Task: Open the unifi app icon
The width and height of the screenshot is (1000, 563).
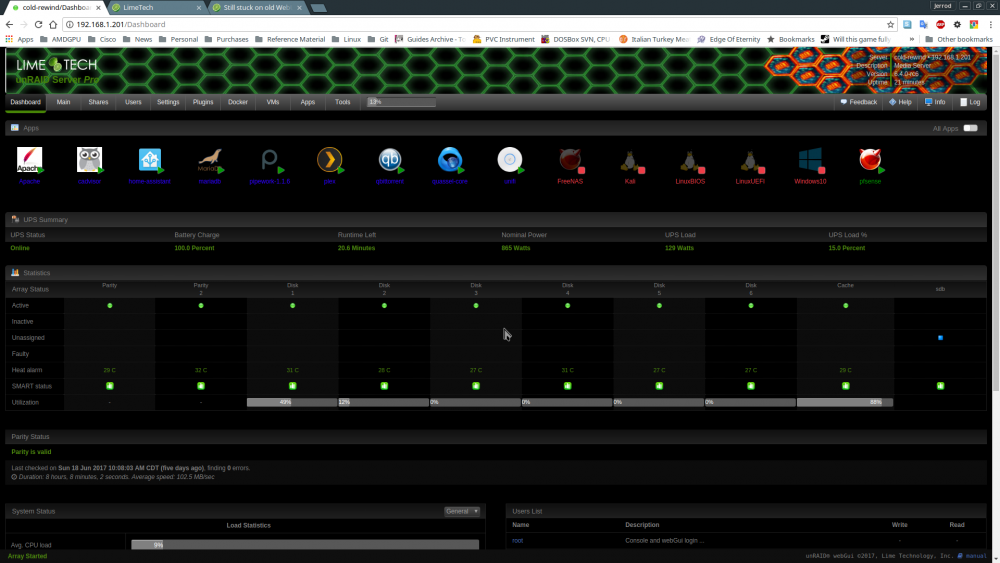Action: (510, 159)
